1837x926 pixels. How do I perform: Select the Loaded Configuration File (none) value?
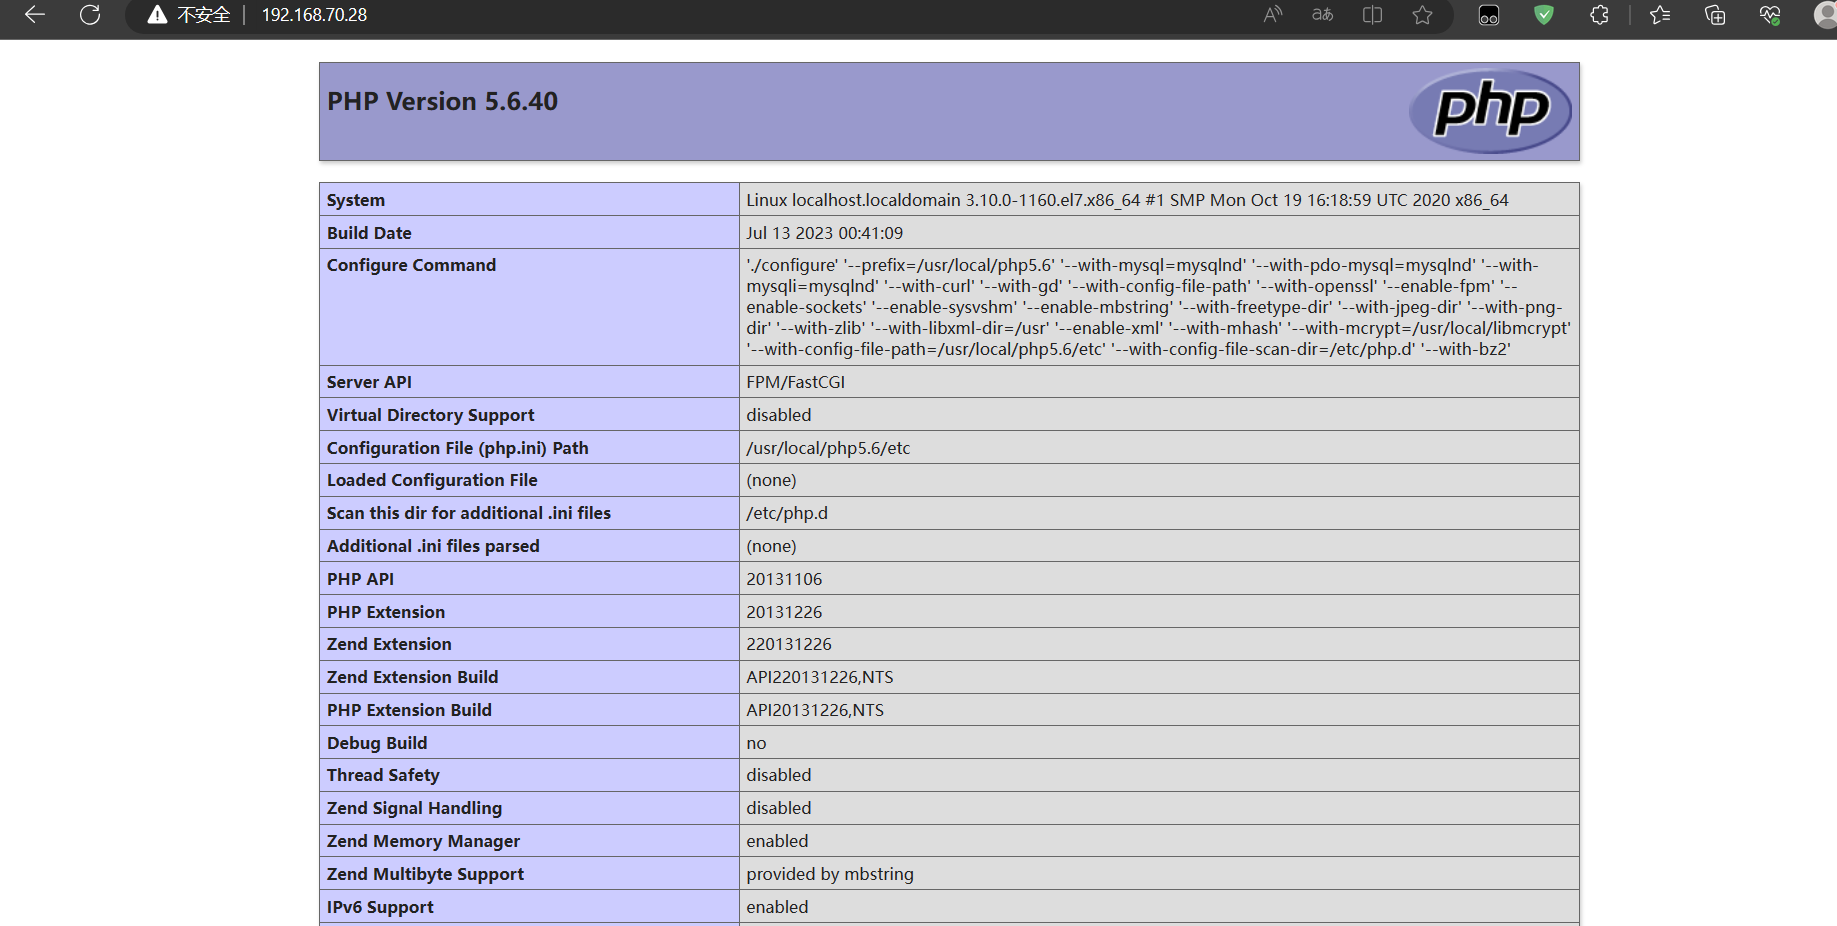coord(771,480)
